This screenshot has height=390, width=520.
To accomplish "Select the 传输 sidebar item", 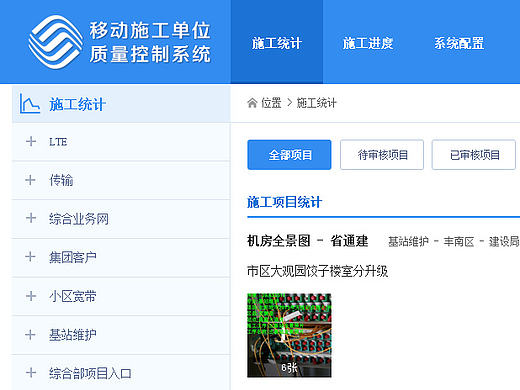I will (121, 180).
